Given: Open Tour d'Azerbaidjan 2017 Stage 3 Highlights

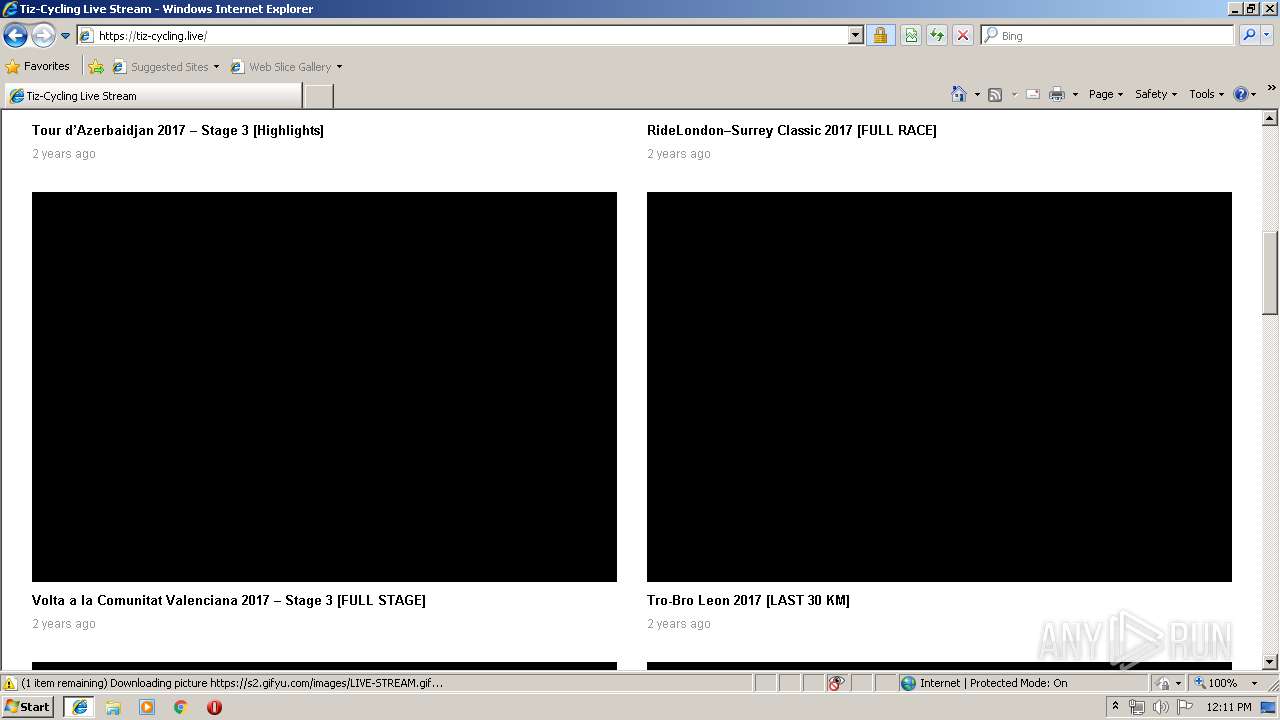Looking at the screenshot, I should (x=178, y=130).
